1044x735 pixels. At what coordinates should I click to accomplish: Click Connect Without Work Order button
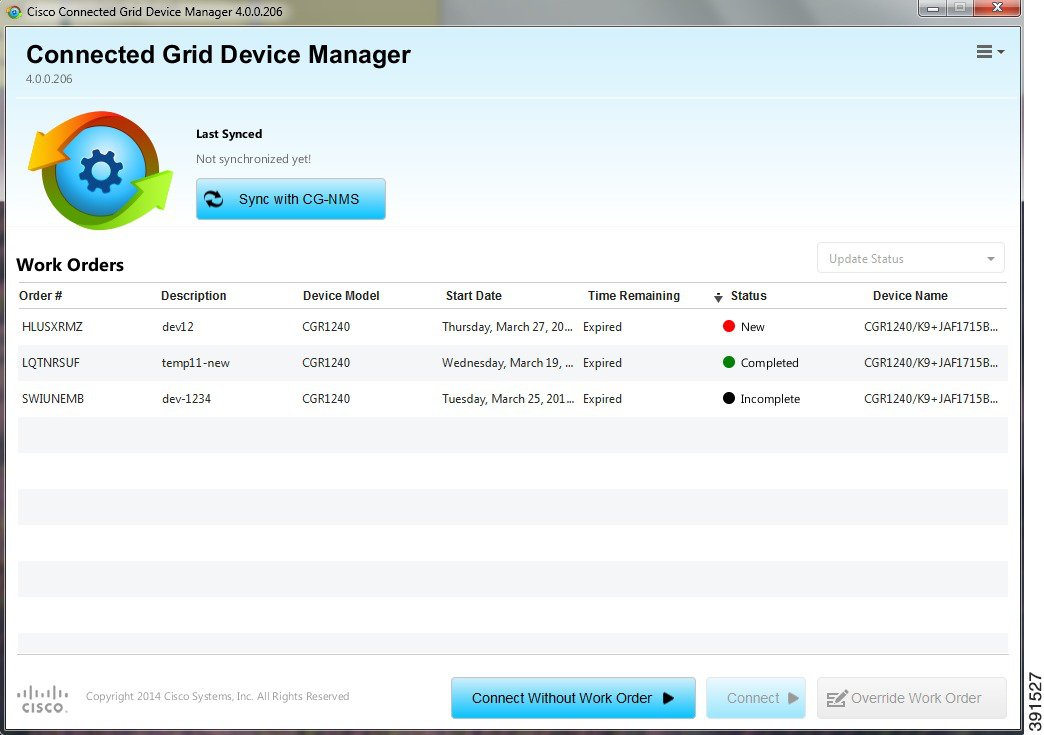[573, 698]
